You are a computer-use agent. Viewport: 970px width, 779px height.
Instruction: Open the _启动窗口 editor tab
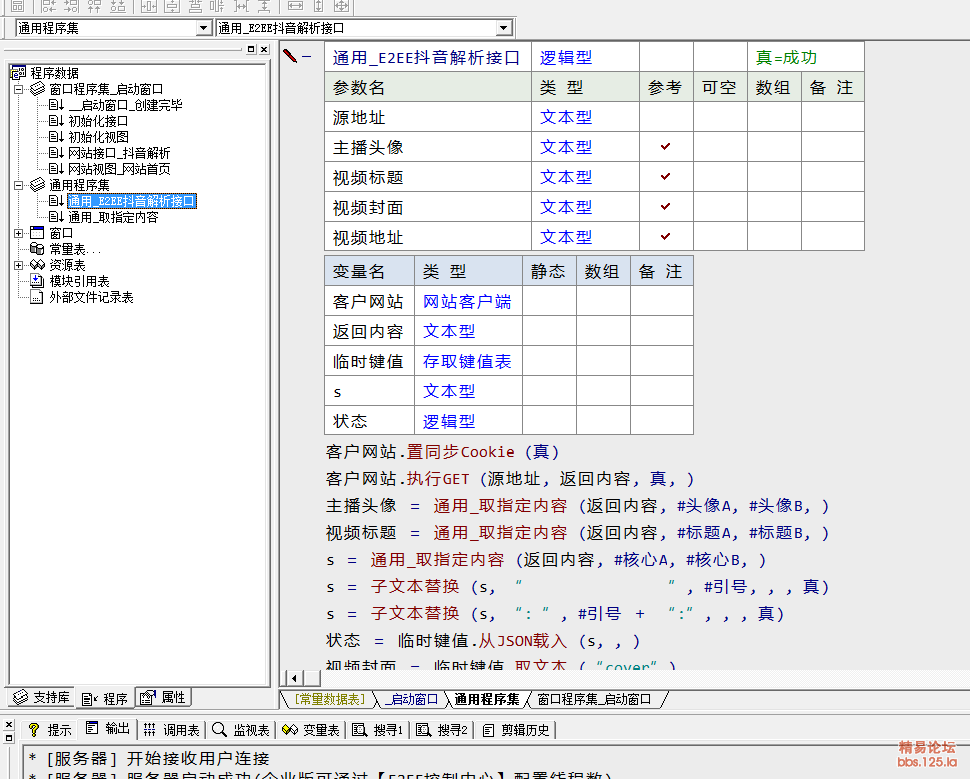[411, 699]
